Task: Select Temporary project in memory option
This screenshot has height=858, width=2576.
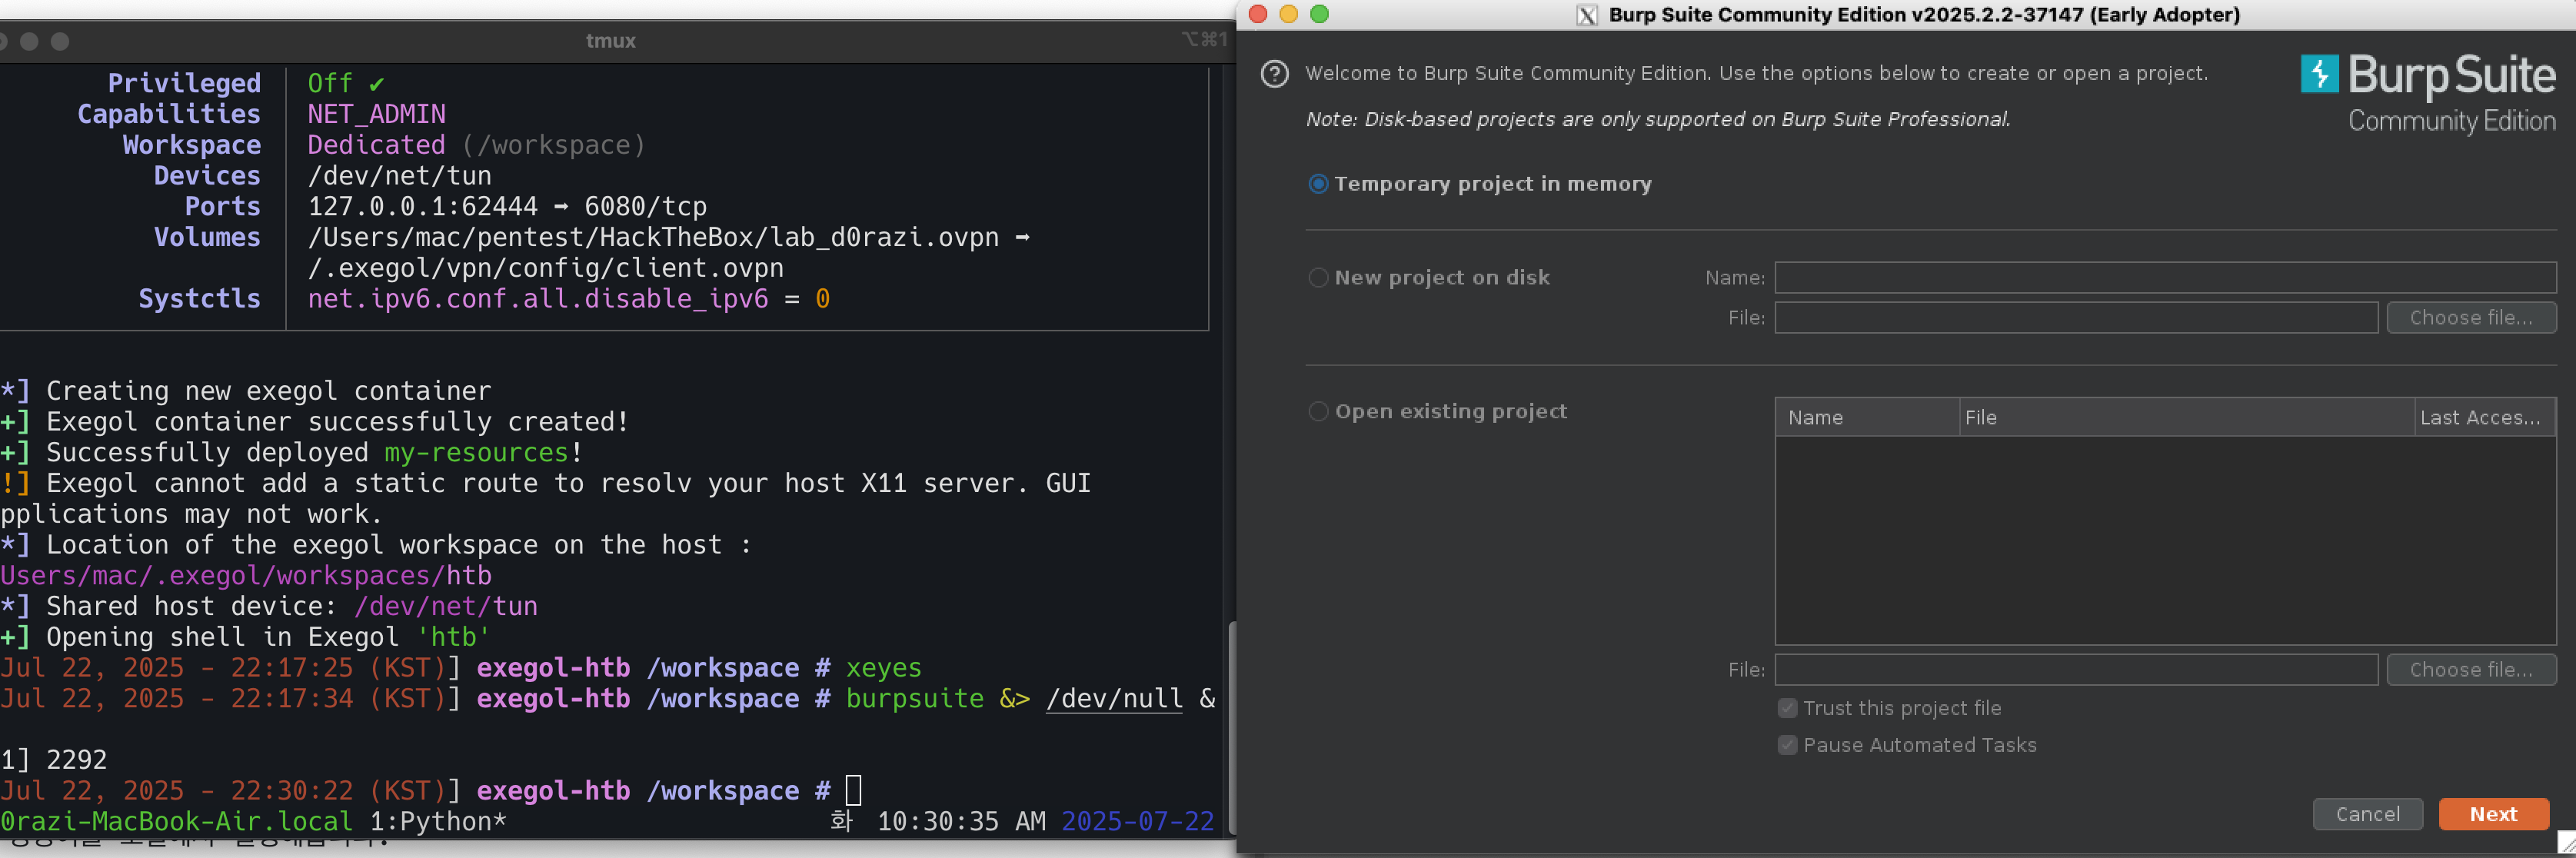Action: click(x=1318, y=184)
